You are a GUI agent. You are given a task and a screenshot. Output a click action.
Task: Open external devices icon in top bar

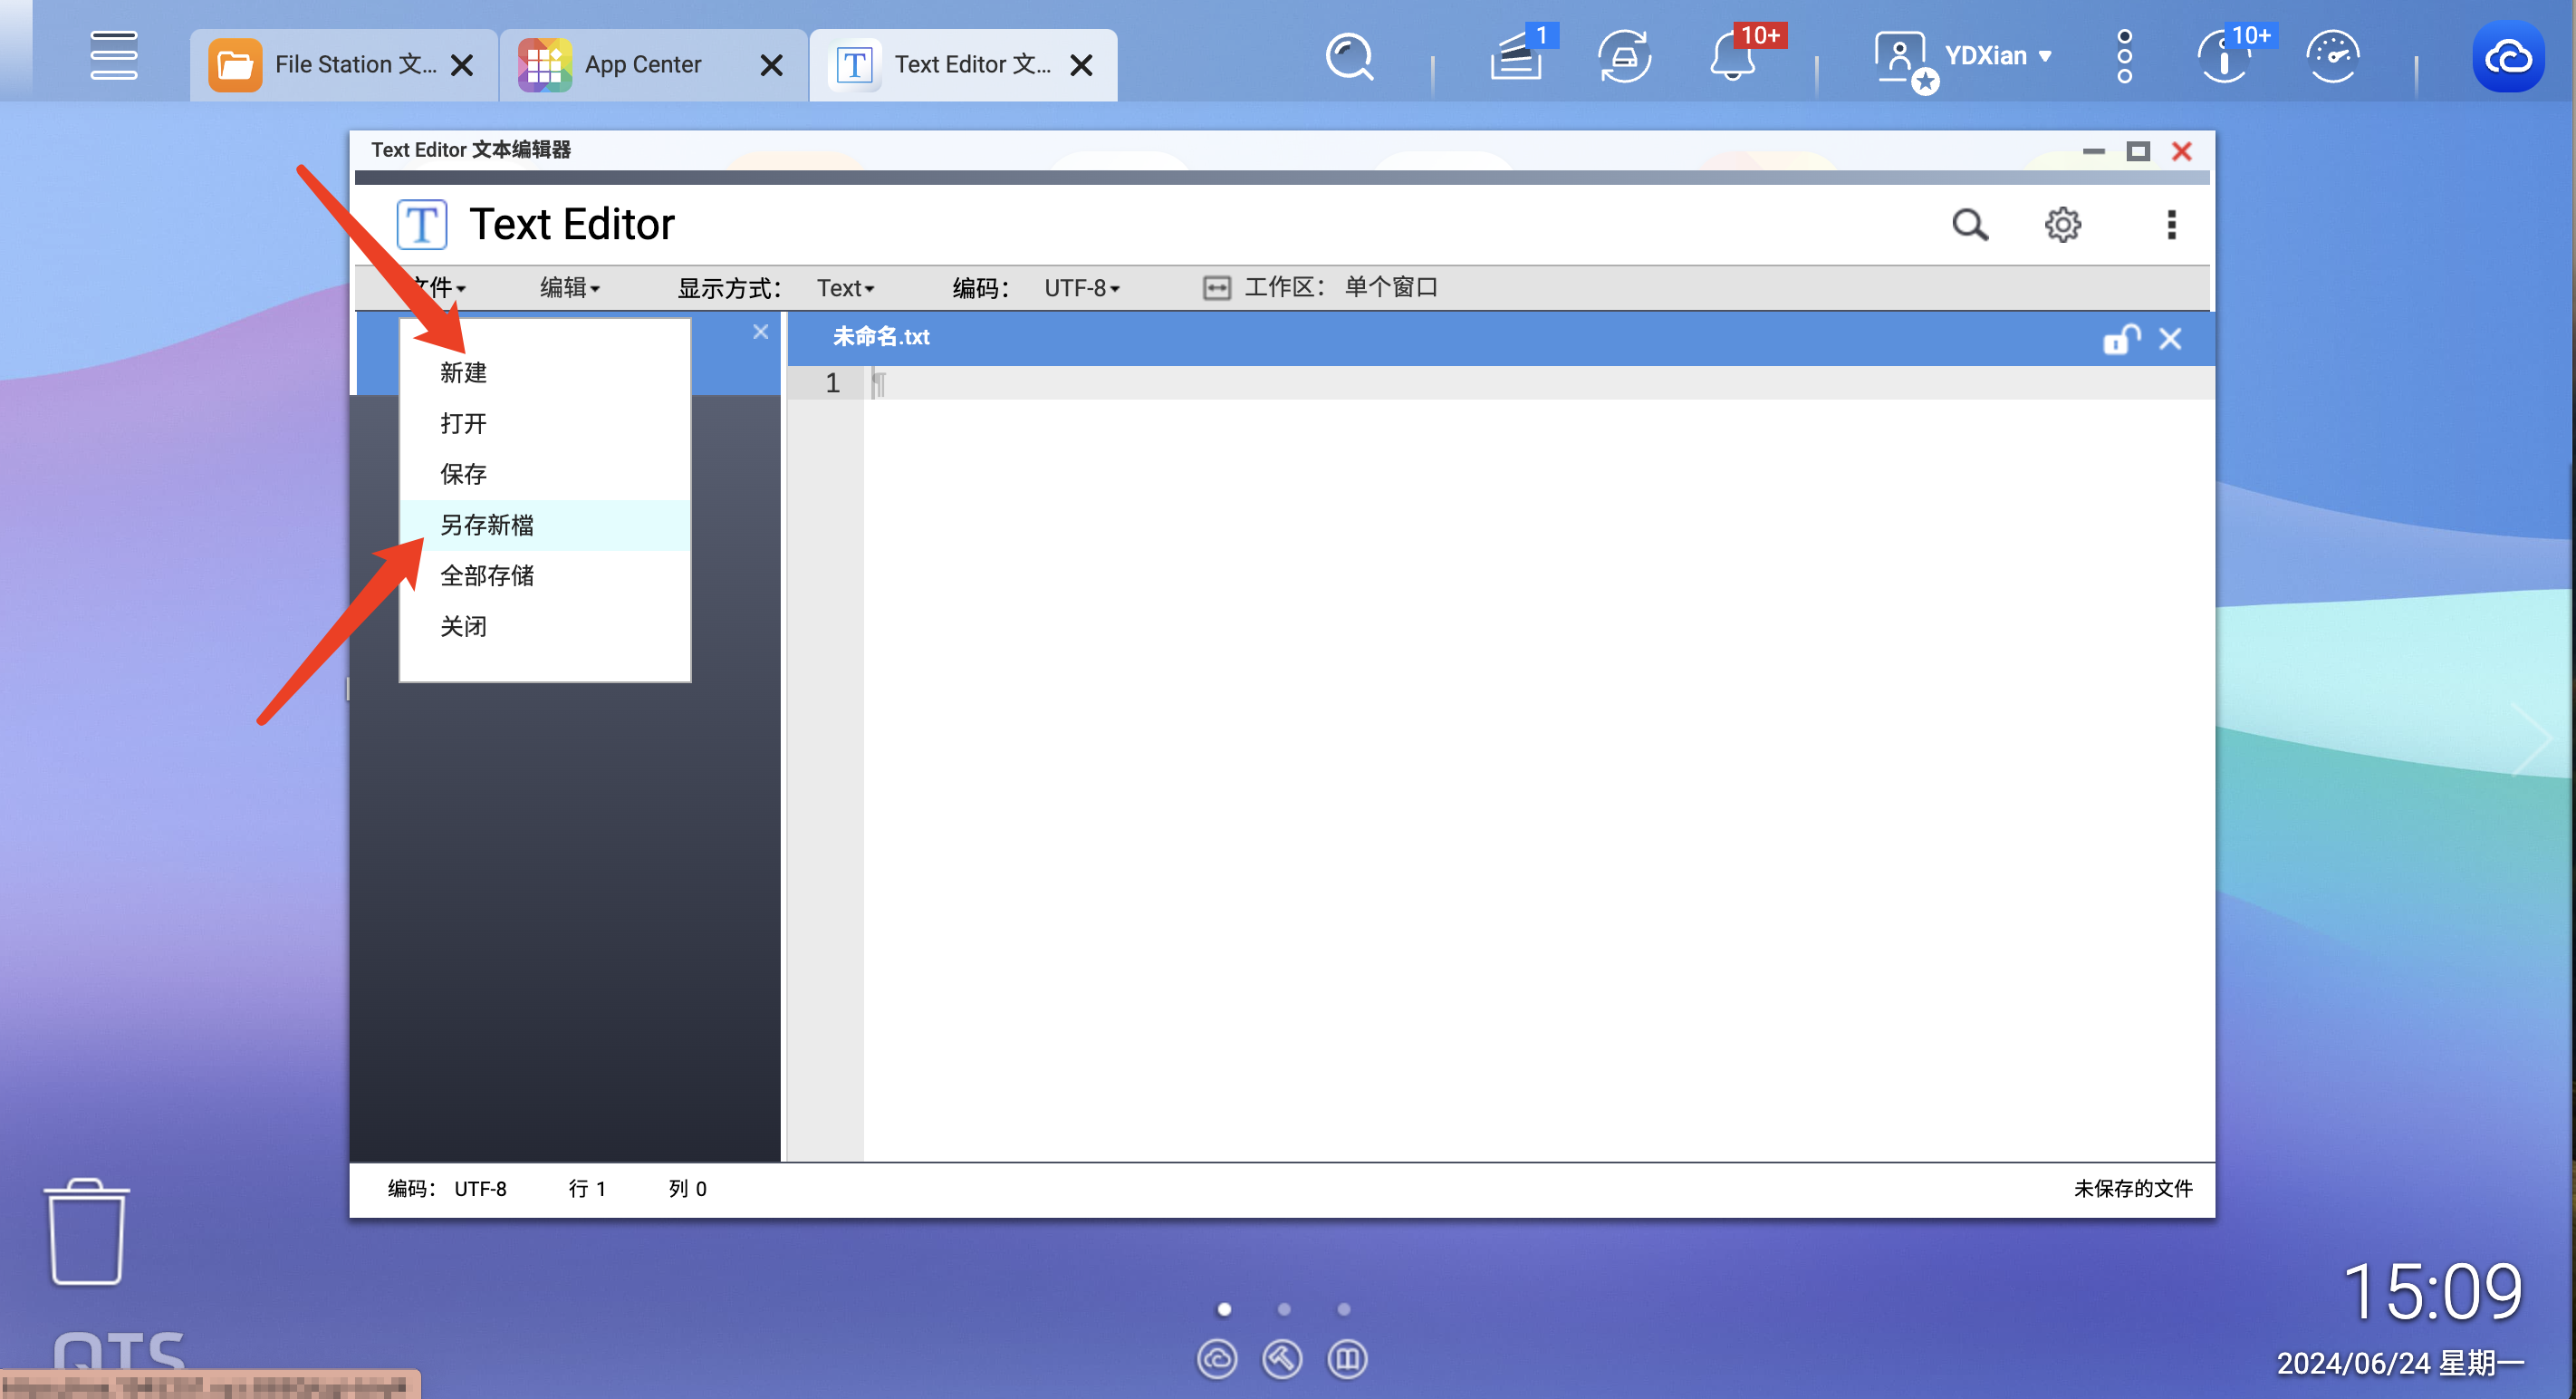click(1624, 57)
